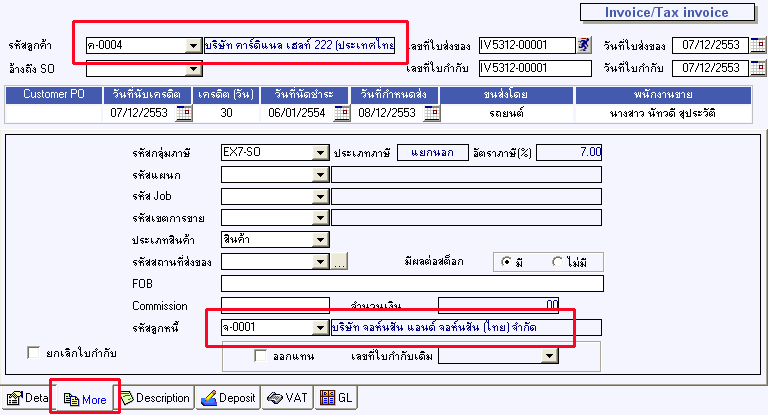The image size is (768, 415).
Task: Go to the Deposit tab
Action: 228,398
